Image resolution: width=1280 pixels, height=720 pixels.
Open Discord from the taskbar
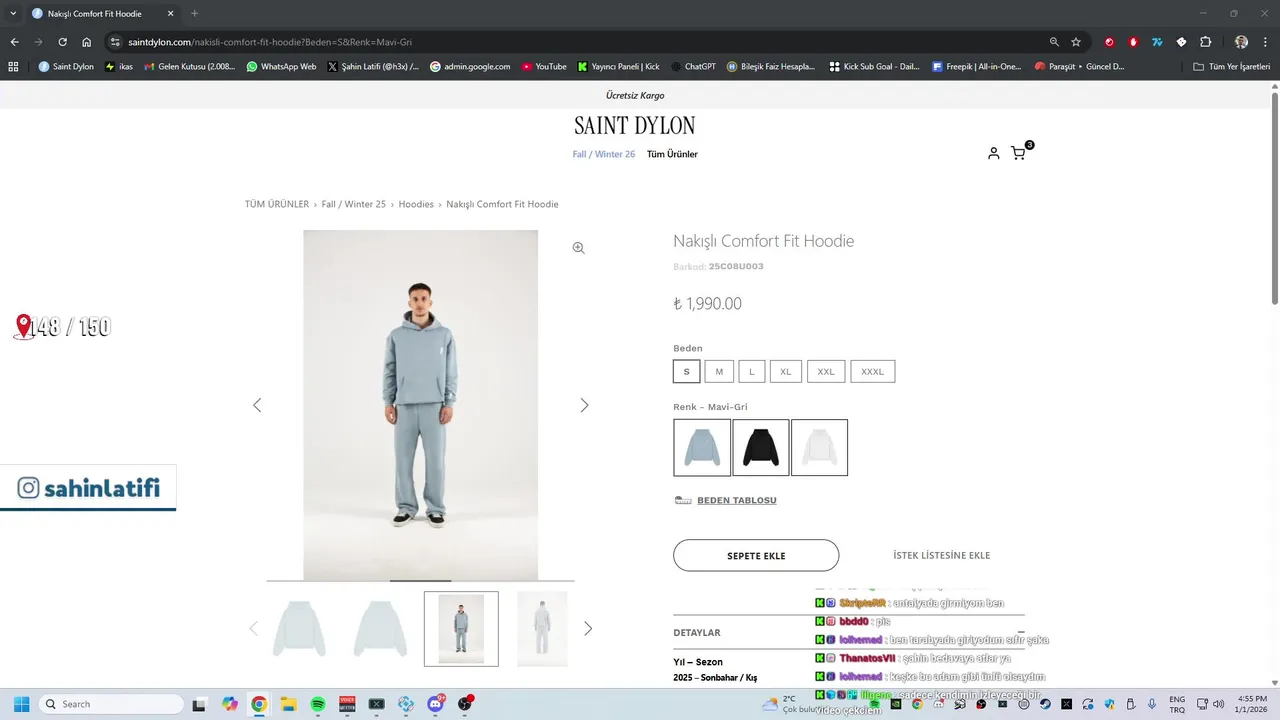point(436,704)
